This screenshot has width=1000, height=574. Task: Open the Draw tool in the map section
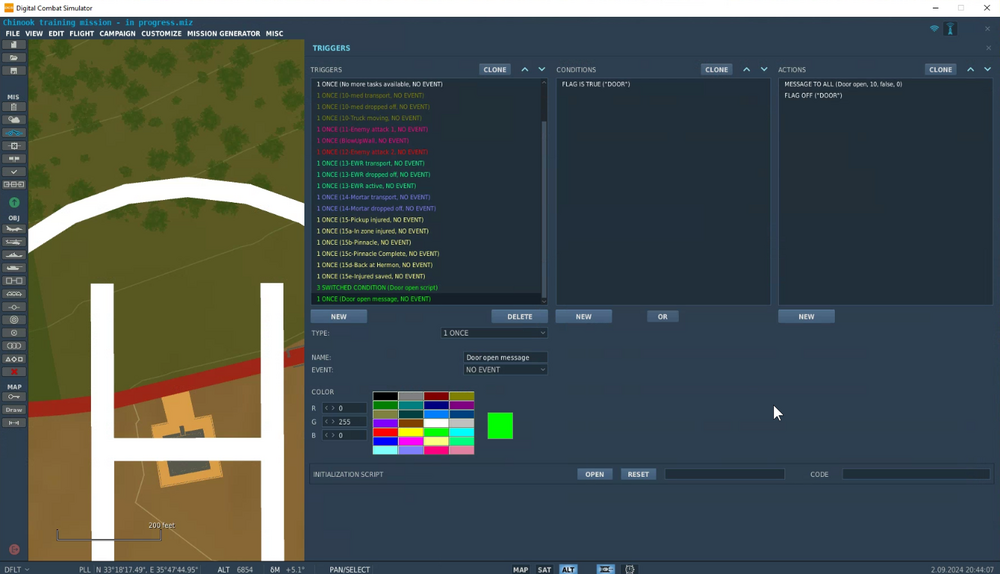click(13, 409)
